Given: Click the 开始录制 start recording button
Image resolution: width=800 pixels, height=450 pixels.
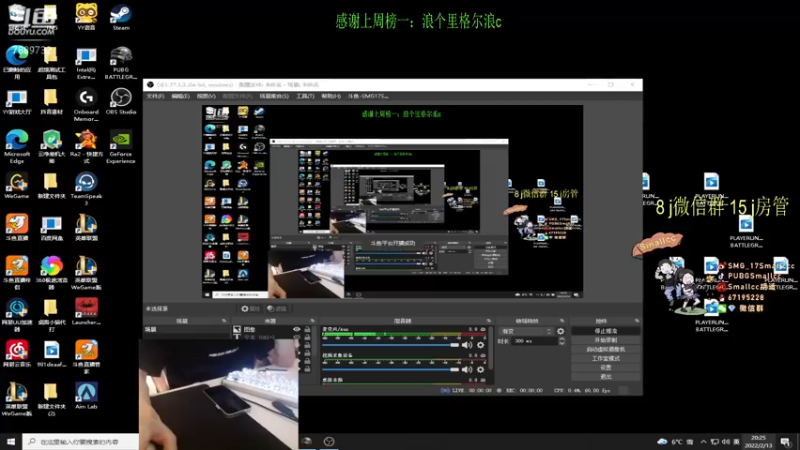Looking at the screenshot, I should pos(606,340).
